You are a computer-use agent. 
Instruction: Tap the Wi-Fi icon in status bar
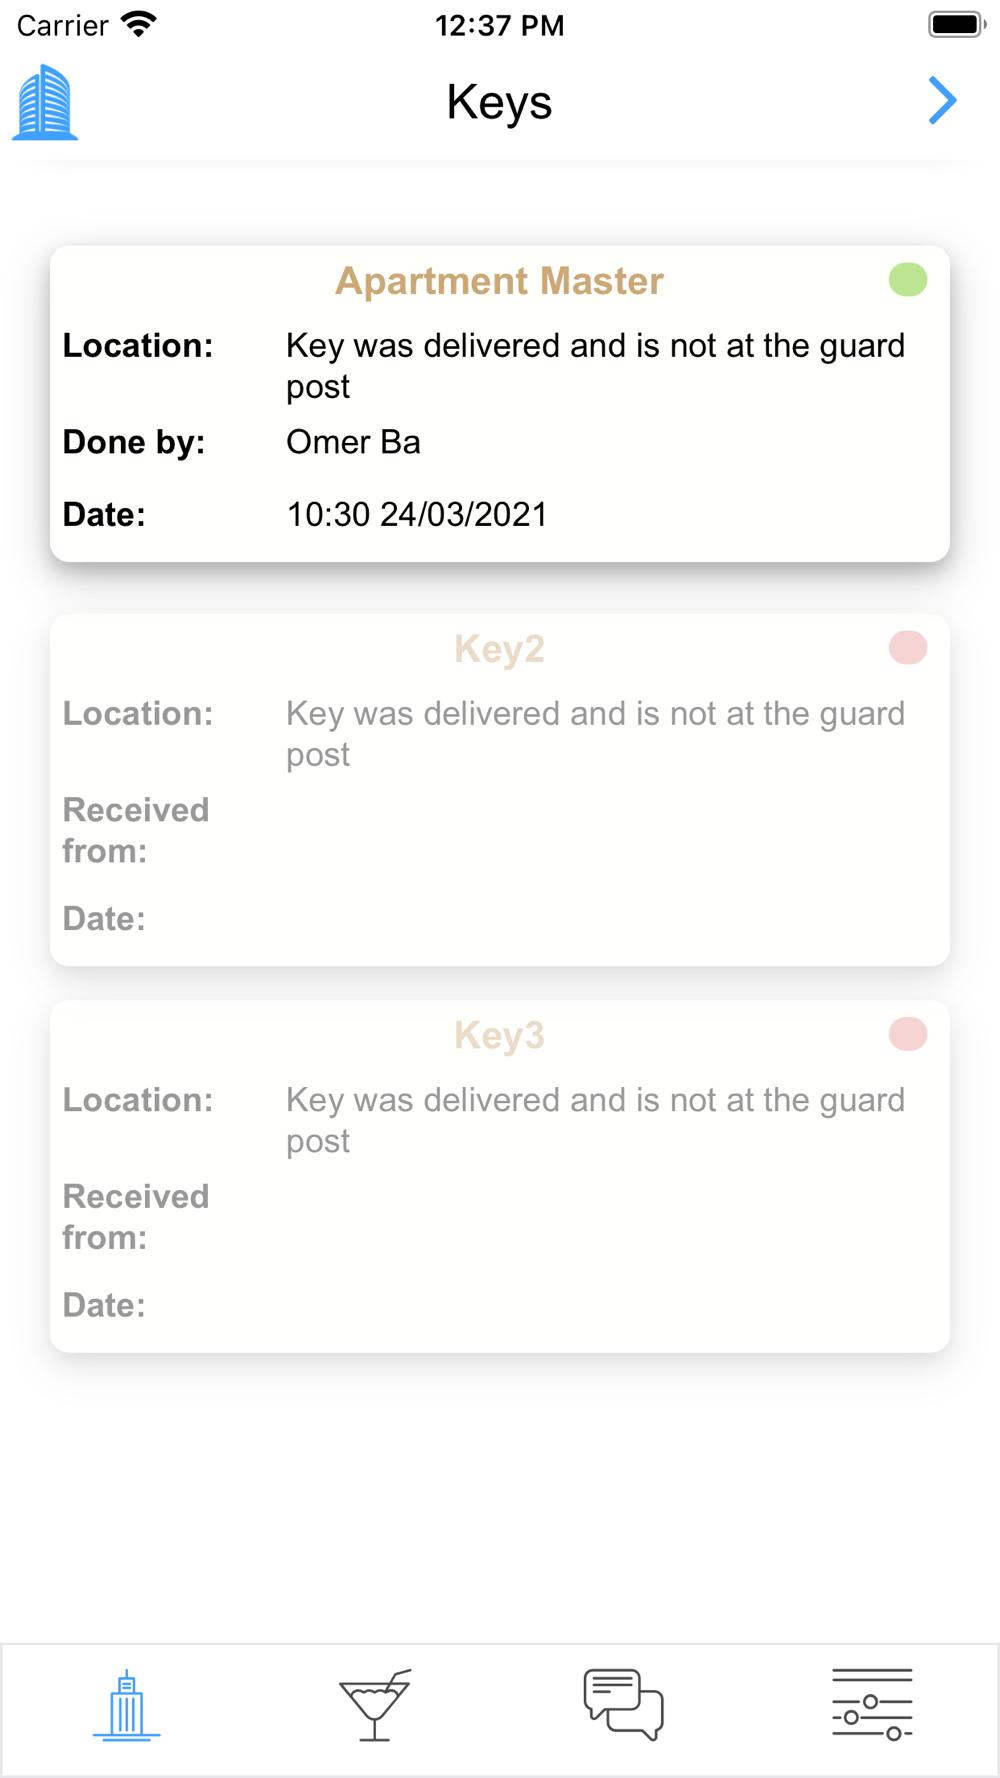(x=139, y=25)
